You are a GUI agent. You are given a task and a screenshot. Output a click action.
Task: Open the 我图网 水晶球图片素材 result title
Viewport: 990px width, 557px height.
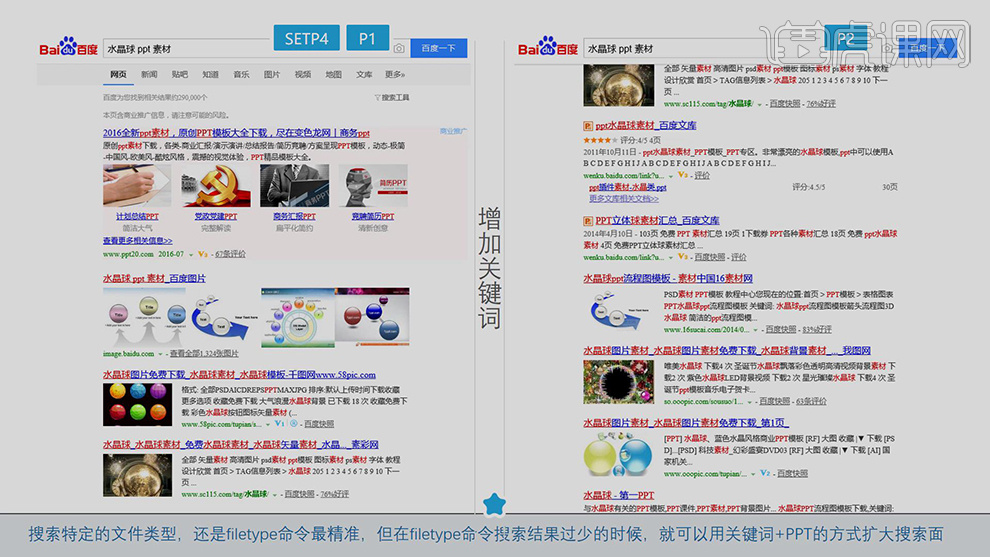[x=727, y=350]
